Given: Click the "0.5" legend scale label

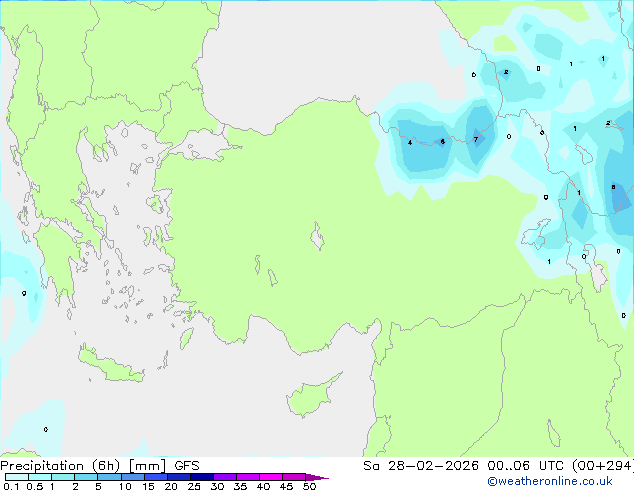Looking at the screenshot, I should pyautogui.click(x=35, y=486).
